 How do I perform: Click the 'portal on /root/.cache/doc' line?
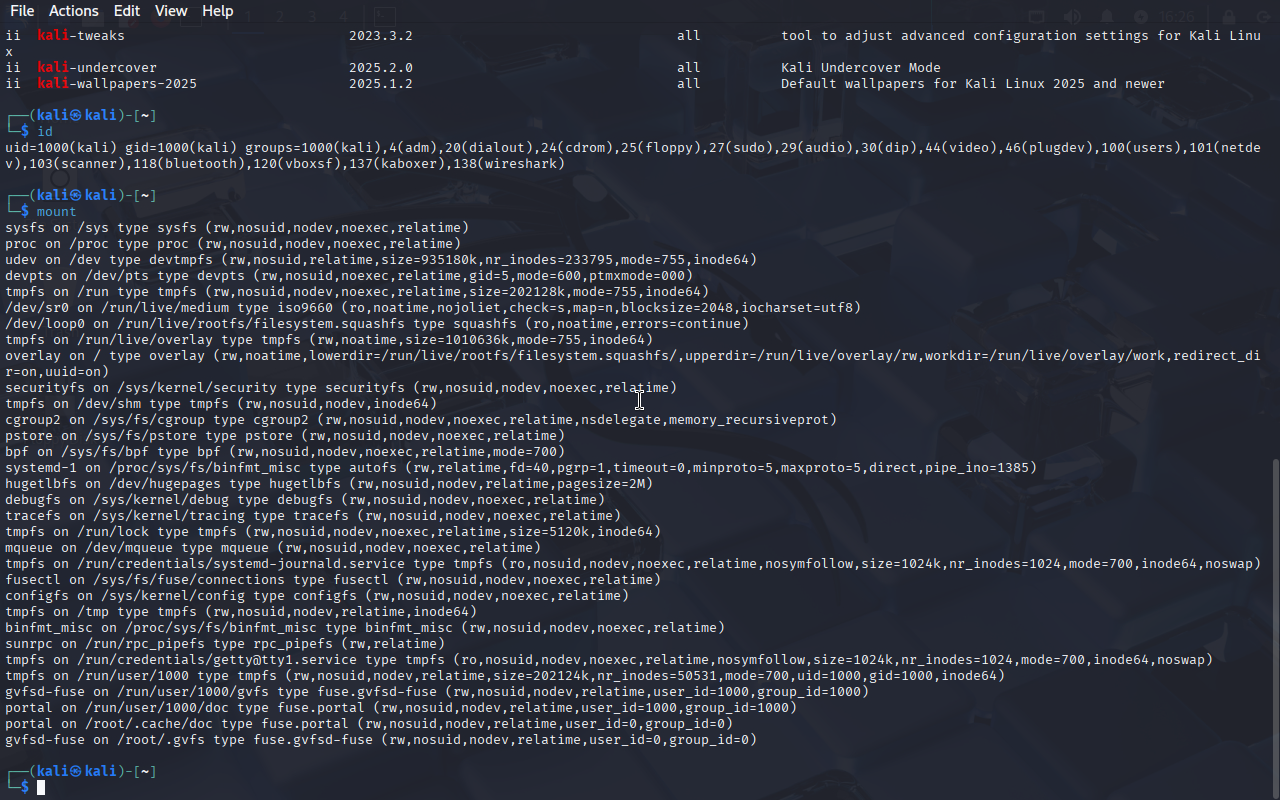(x=369, y=723)
